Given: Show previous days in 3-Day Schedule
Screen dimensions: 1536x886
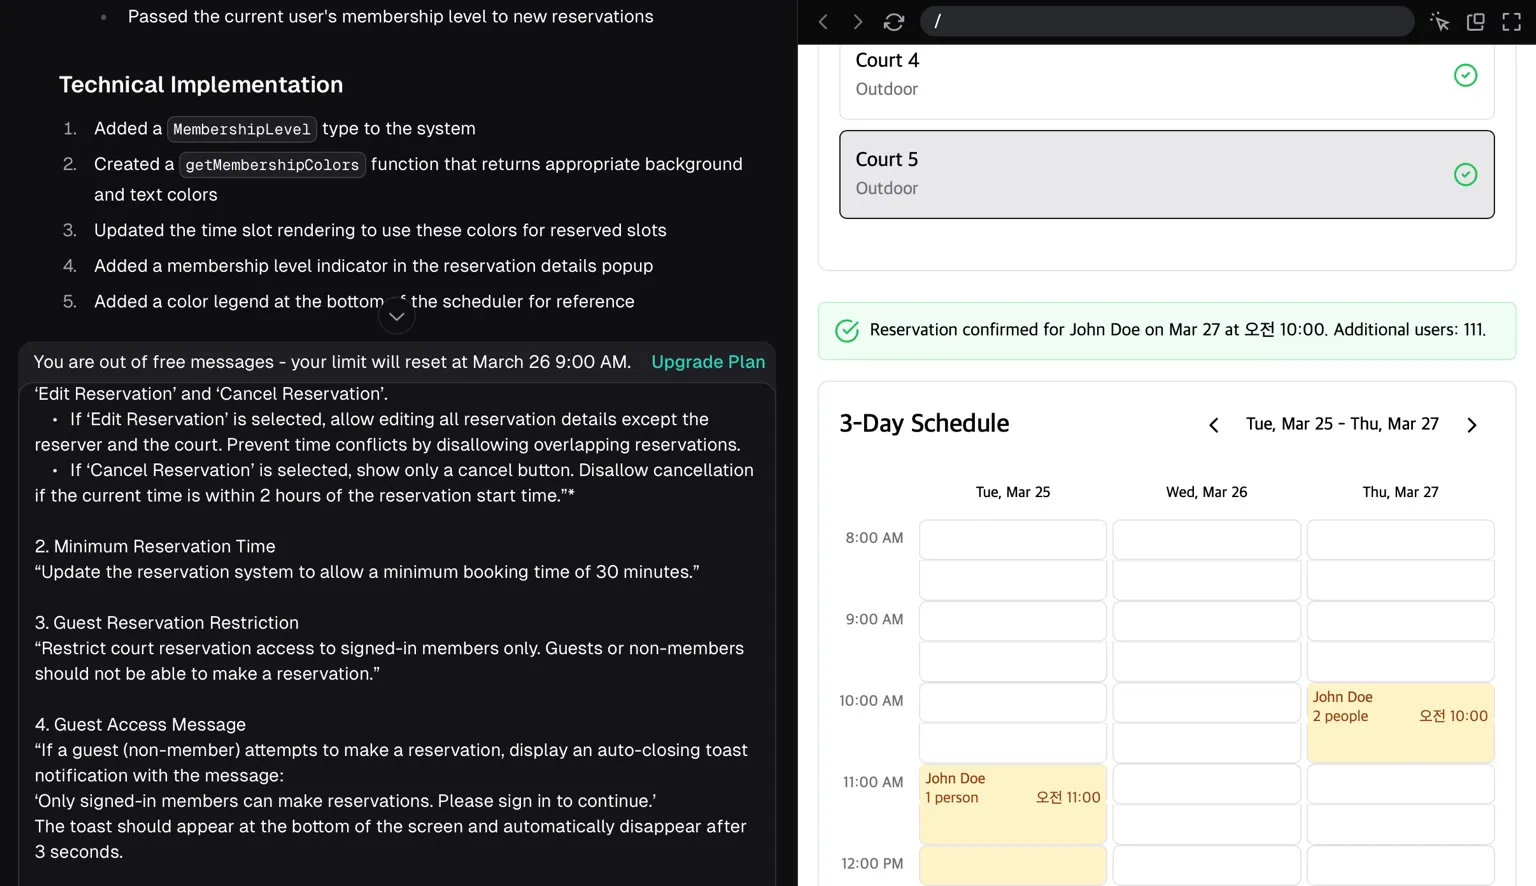Looking at the screenshot, I should 1214,425.
